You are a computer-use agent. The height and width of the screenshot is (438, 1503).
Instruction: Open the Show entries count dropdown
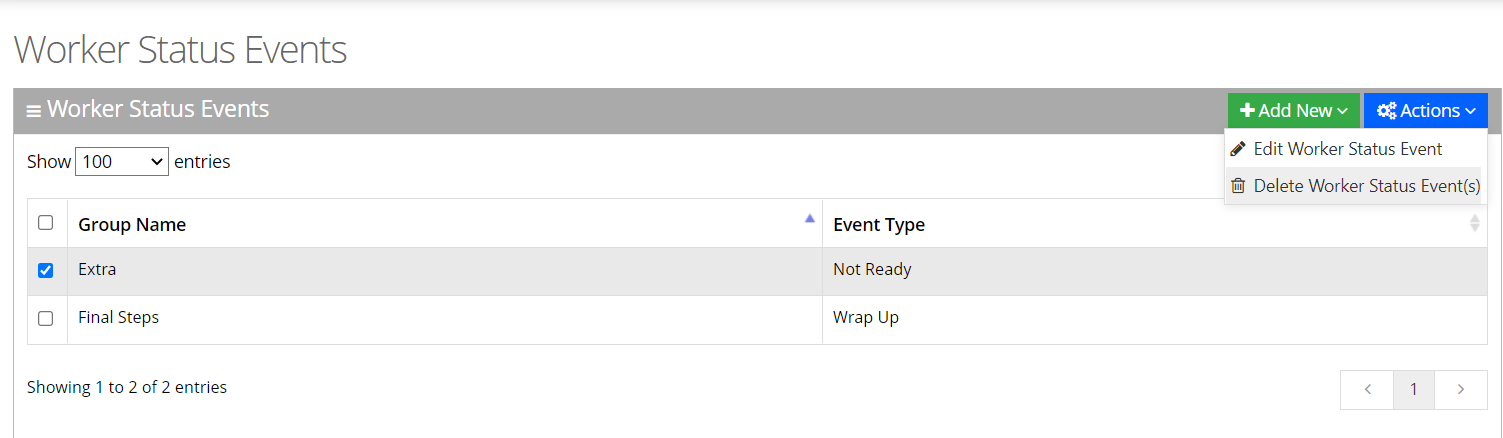pyautogui.click(x=122, y=162)
